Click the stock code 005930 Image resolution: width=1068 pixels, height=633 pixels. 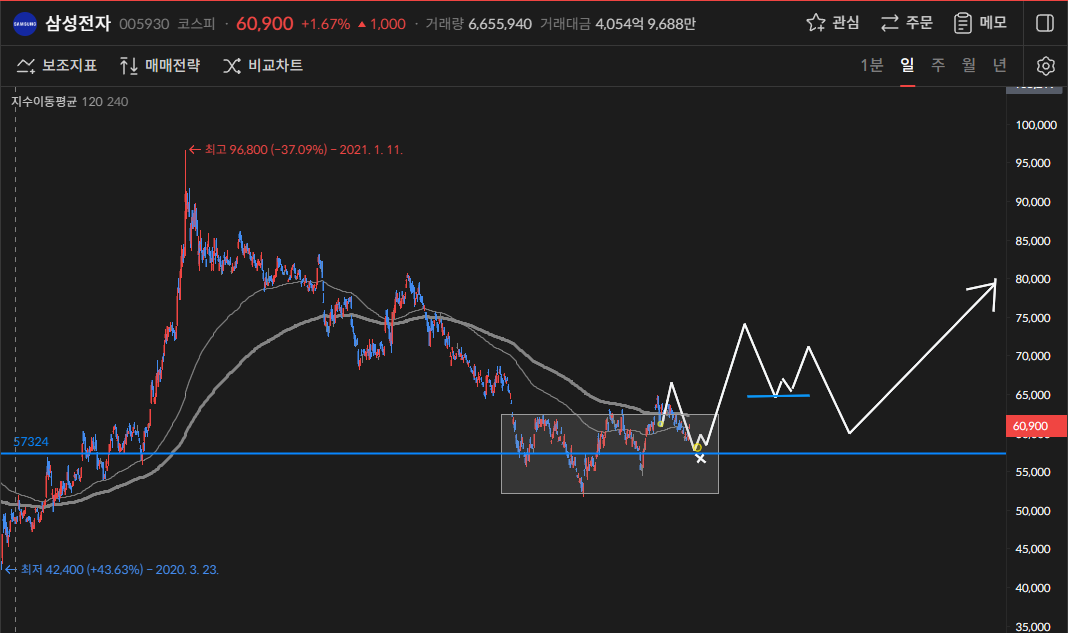pyautogui.click(x=144, y=24)
